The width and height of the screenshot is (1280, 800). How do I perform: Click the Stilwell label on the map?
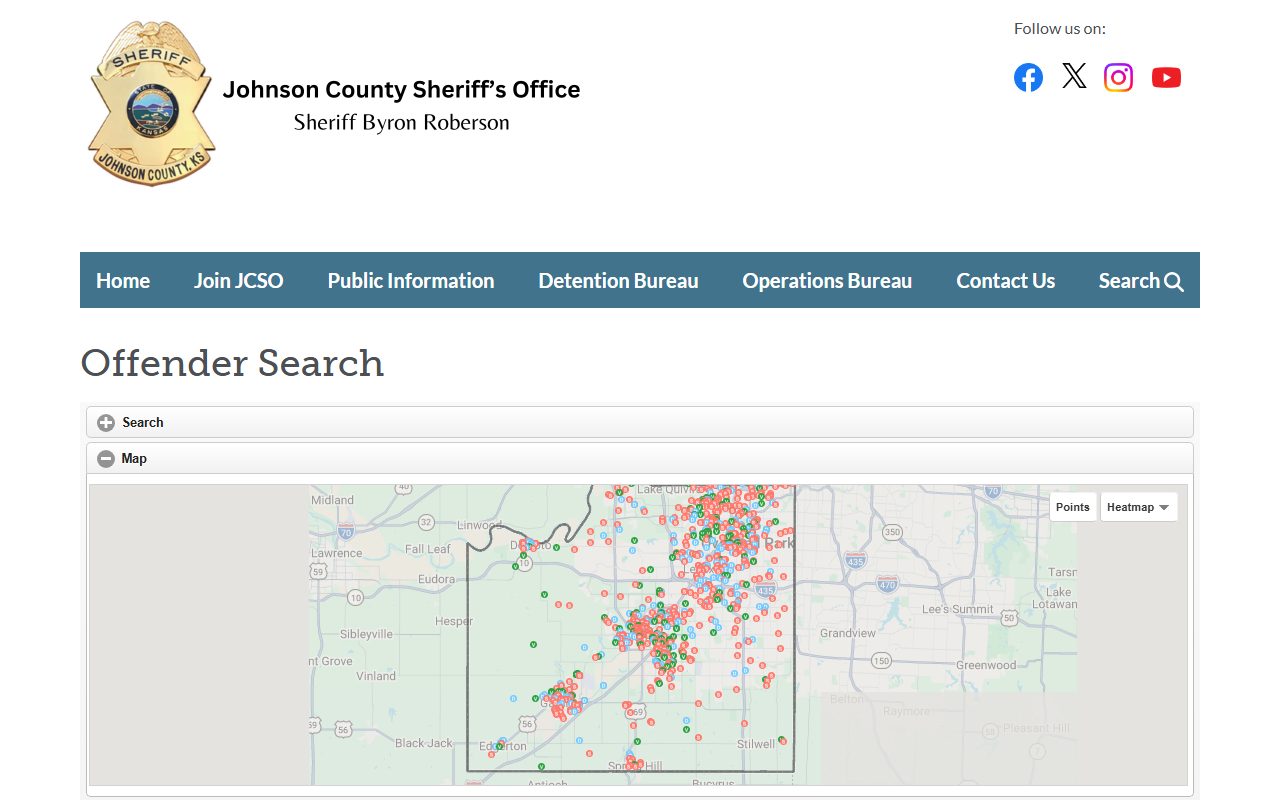(756, 744)
